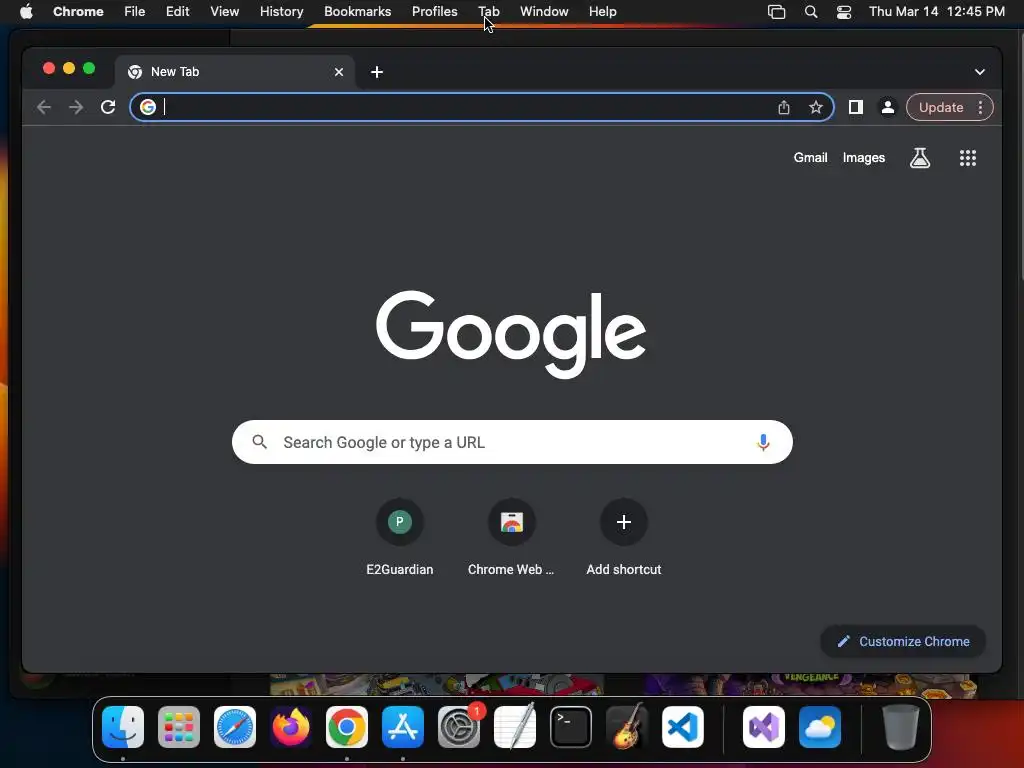This screenshot has height=768, width=1024.
Task: Launch GarageBand from the Dock
Action: 627,727
